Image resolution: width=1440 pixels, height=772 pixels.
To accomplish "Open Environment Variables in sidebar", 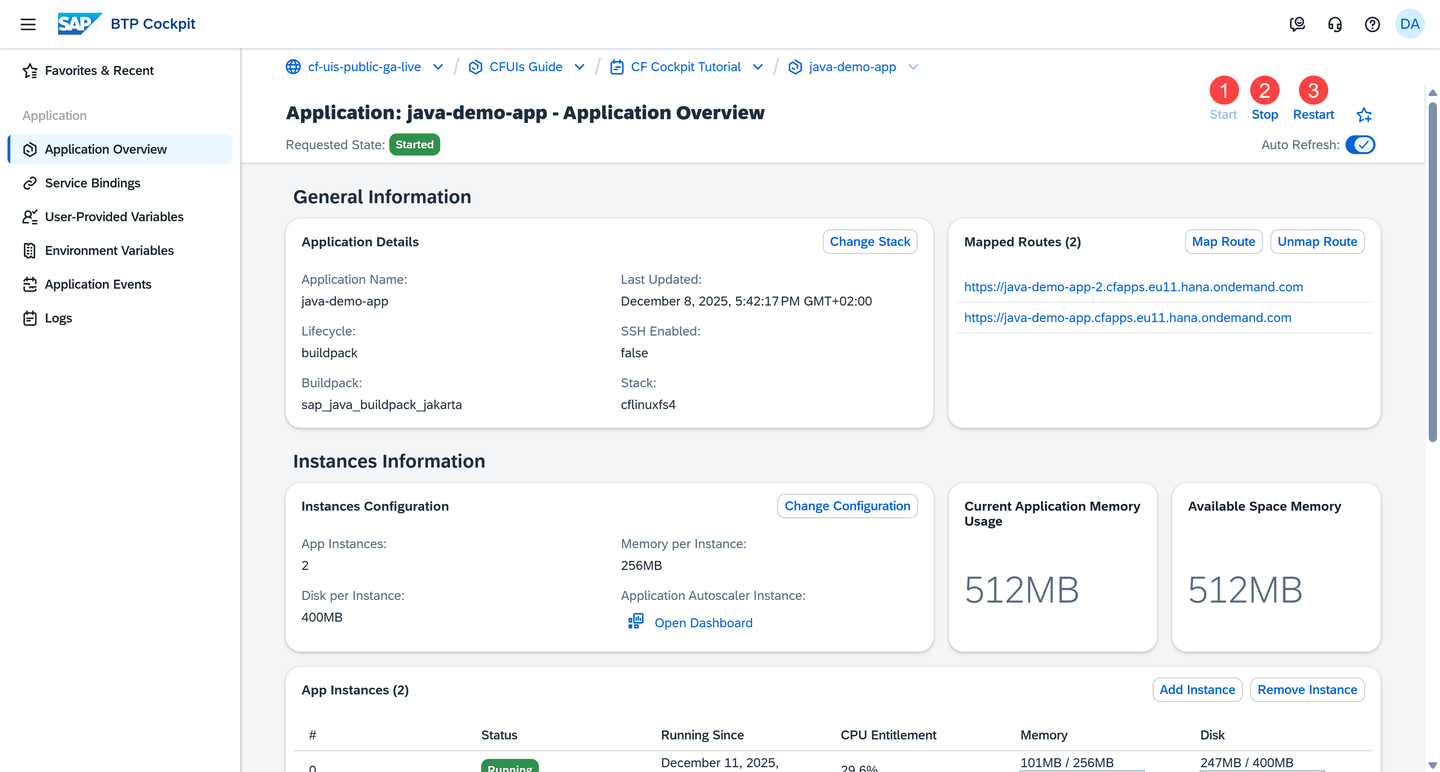I will 120,251.
